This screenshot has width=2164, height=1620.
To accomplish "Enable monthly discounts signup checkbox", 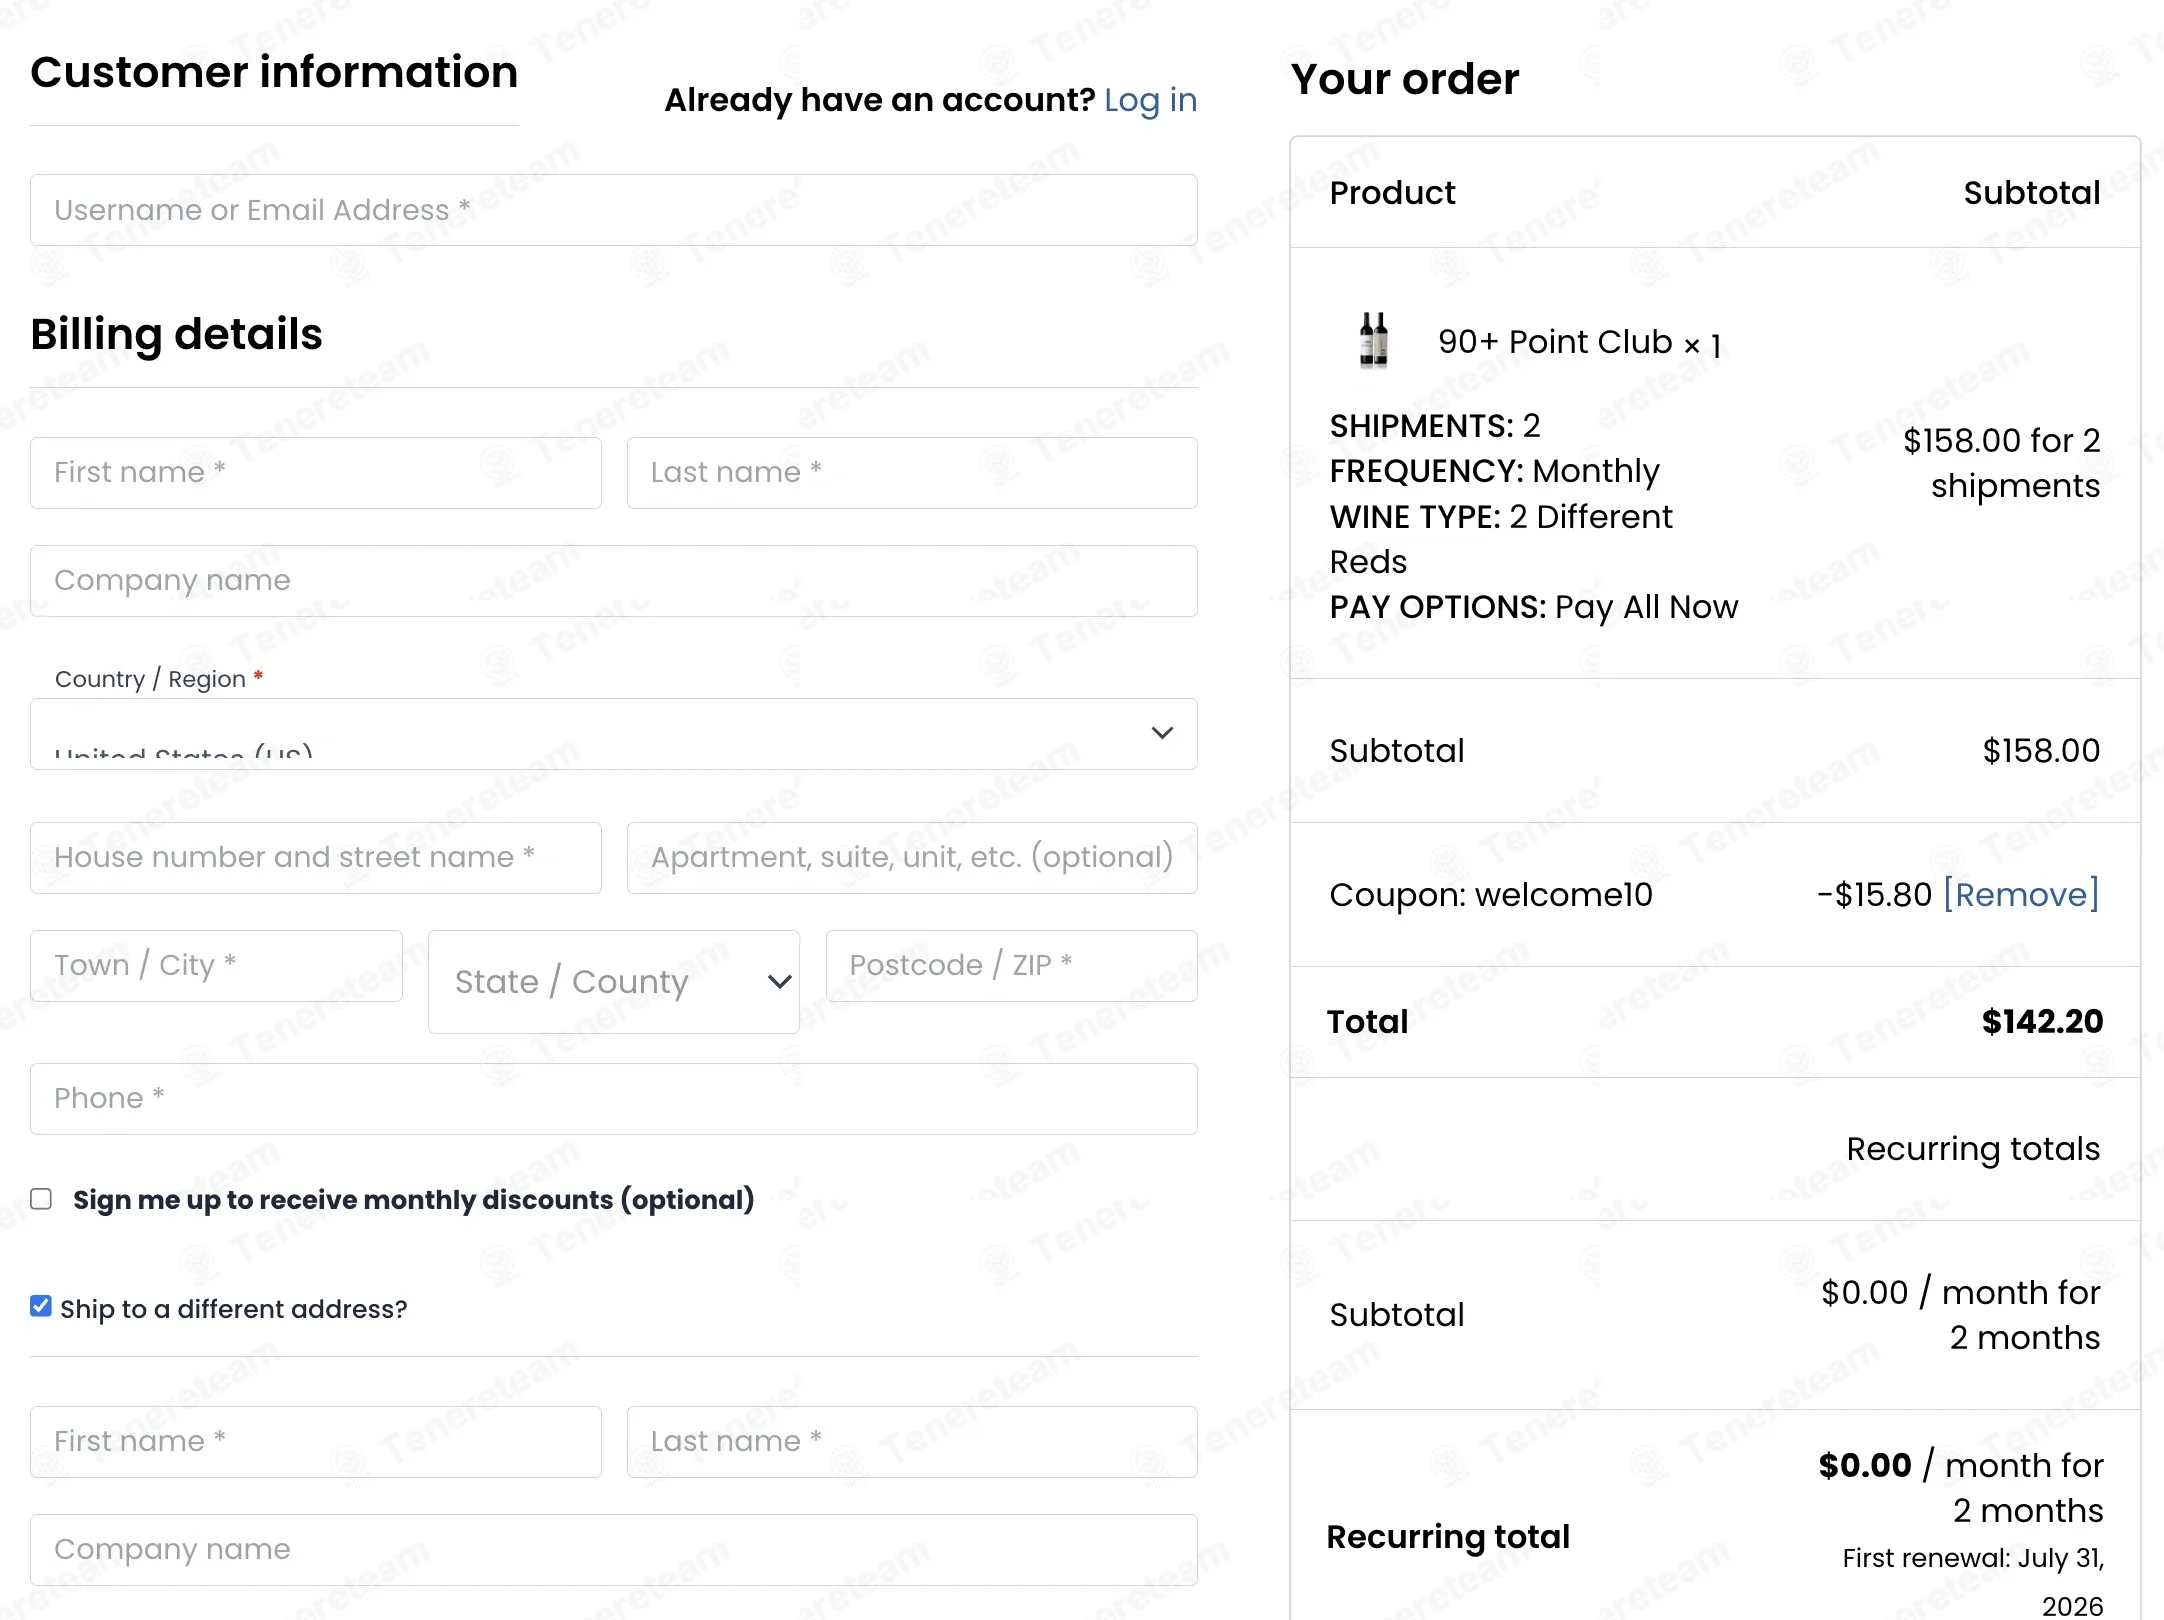I will click(x=41, y=1199).
